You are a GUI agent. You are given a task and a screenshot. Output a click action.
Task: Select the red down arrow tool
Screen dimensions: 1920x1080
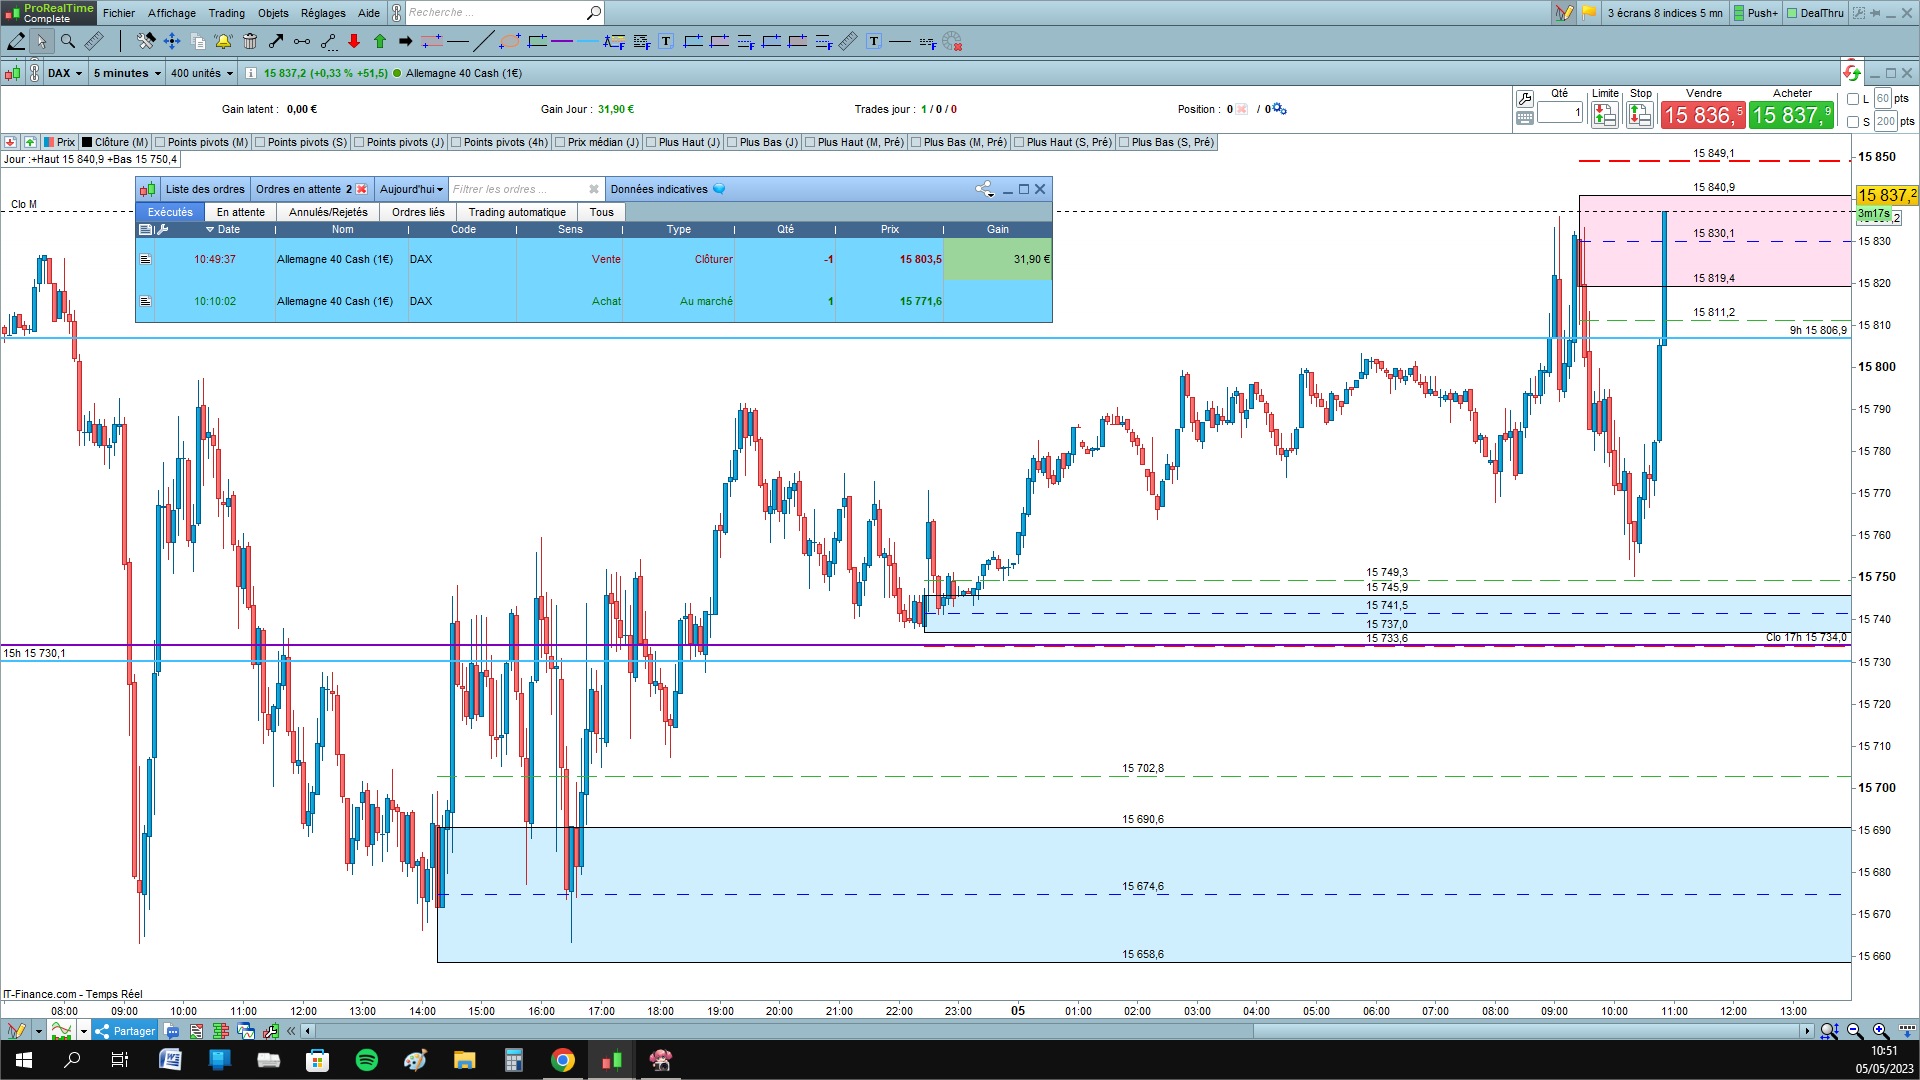click(x=354, y=41)
